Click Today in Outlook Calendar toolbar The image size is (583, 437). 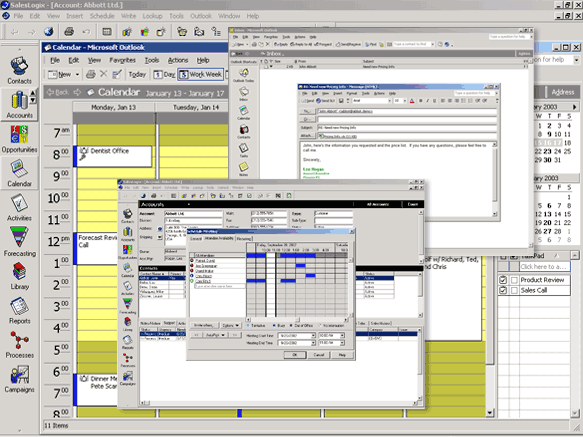(137, 74)
